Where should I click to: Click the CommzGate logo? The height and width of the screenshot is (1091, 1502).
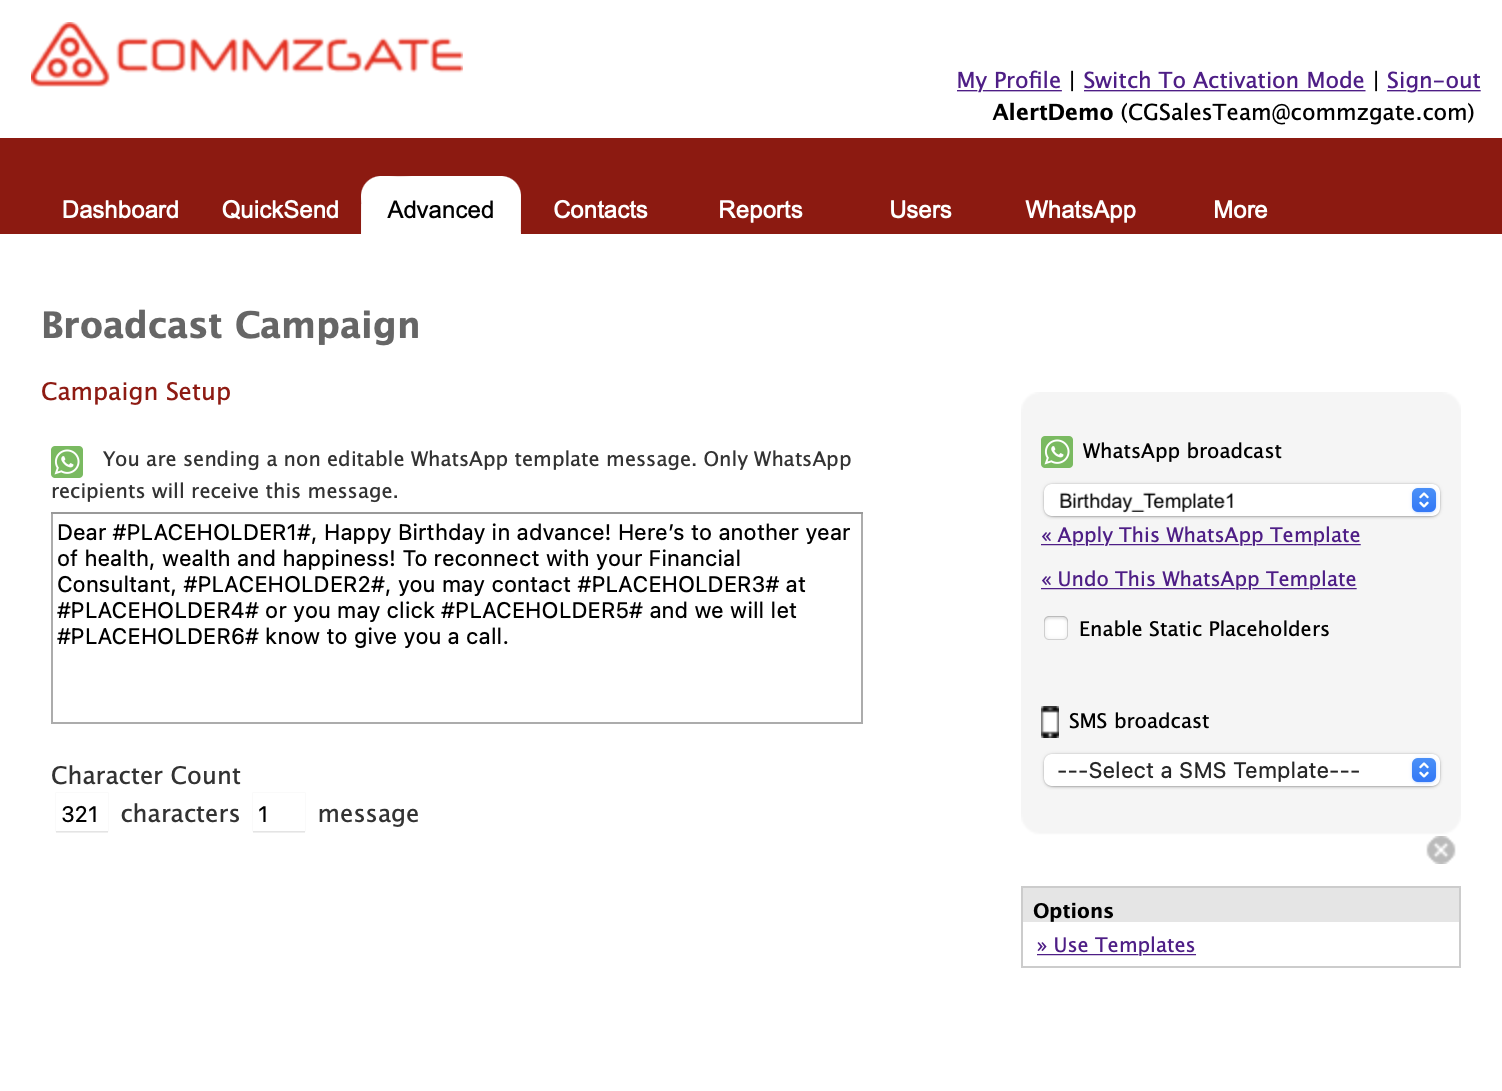click(247, 54)
